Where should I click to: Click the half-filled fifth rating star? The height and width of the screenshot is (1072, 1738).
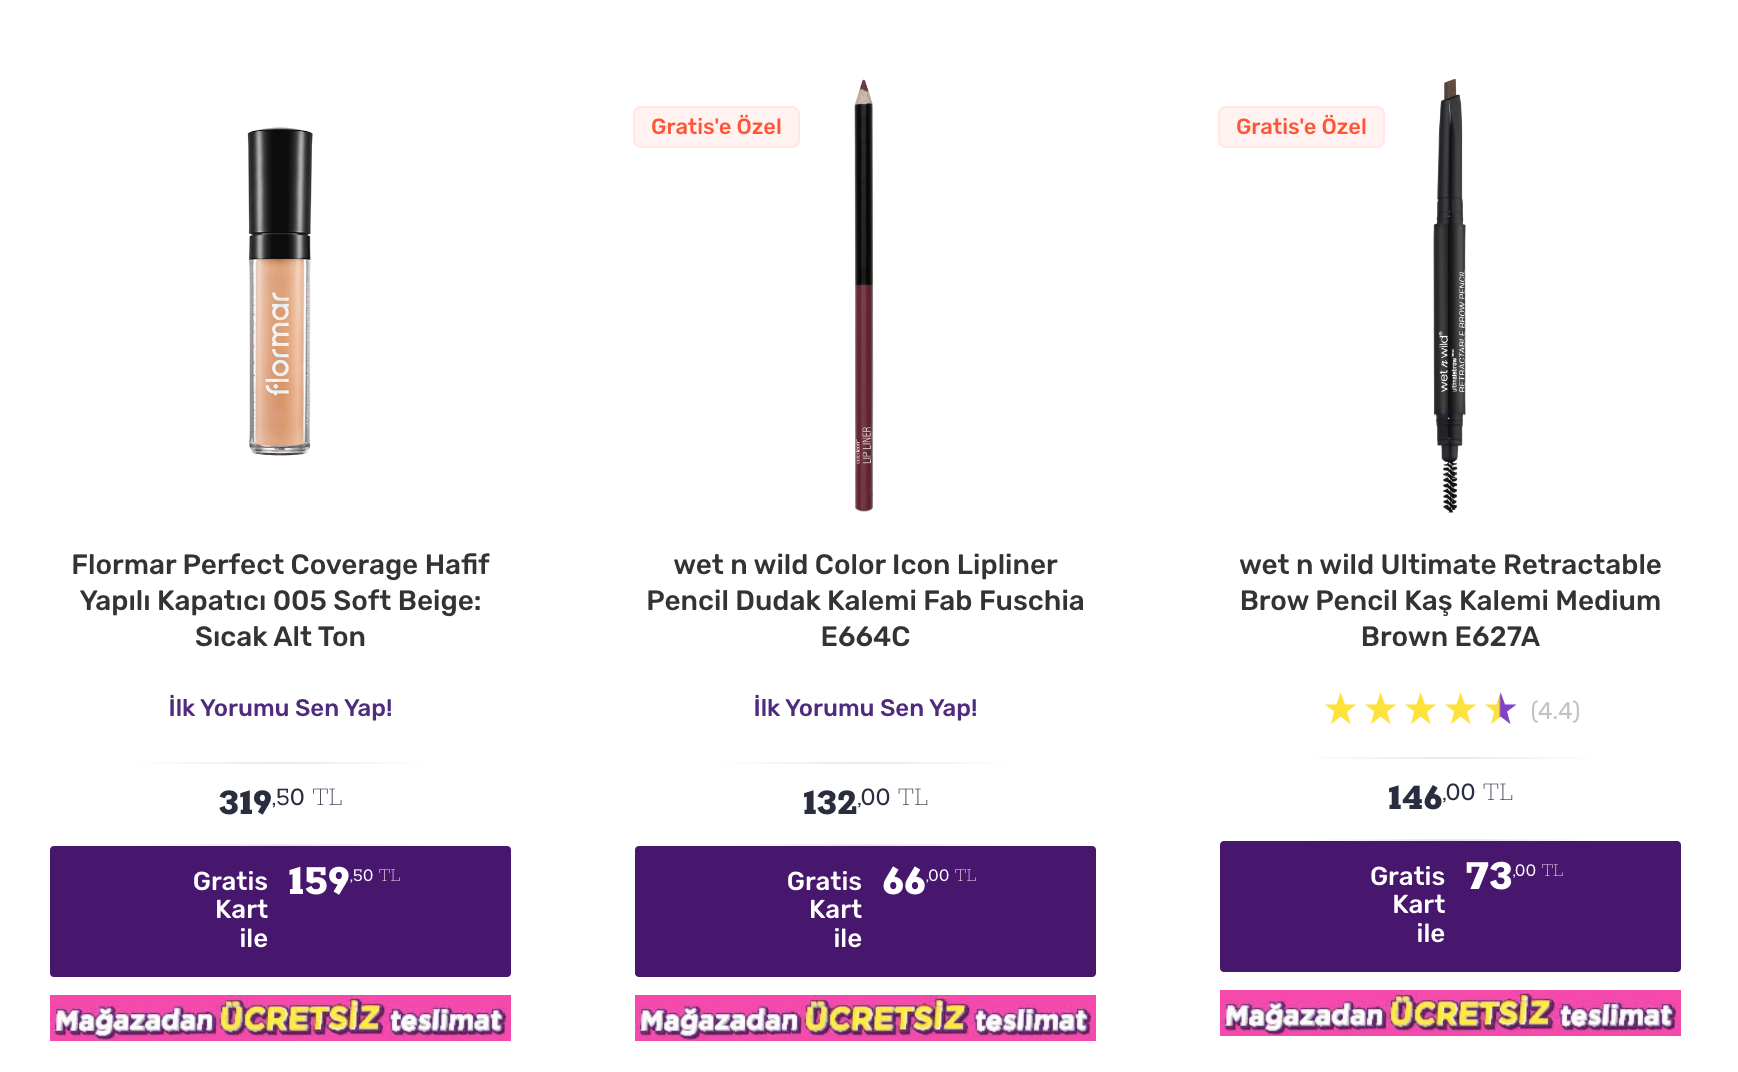click(x=1501, y=710)
